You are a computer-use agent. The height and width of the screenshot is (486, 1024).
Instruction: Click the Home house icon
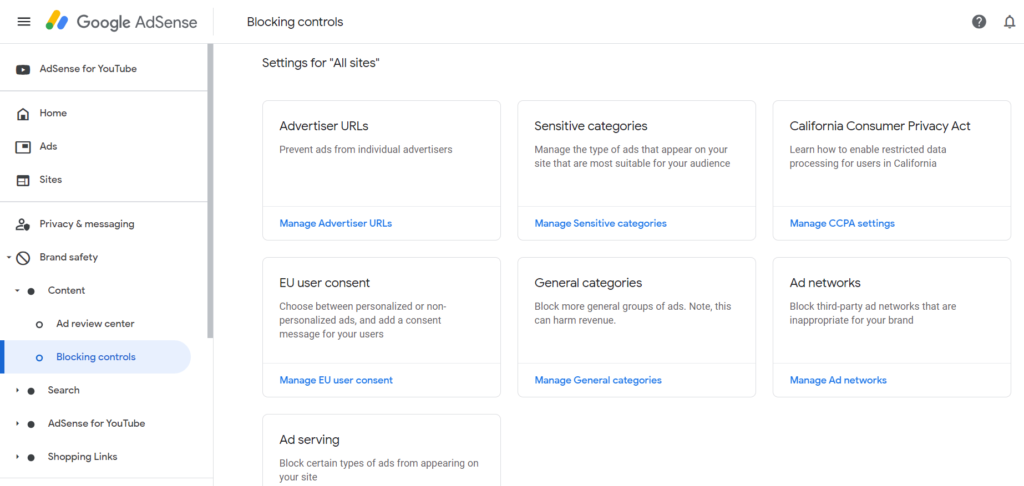click(23, 114)
